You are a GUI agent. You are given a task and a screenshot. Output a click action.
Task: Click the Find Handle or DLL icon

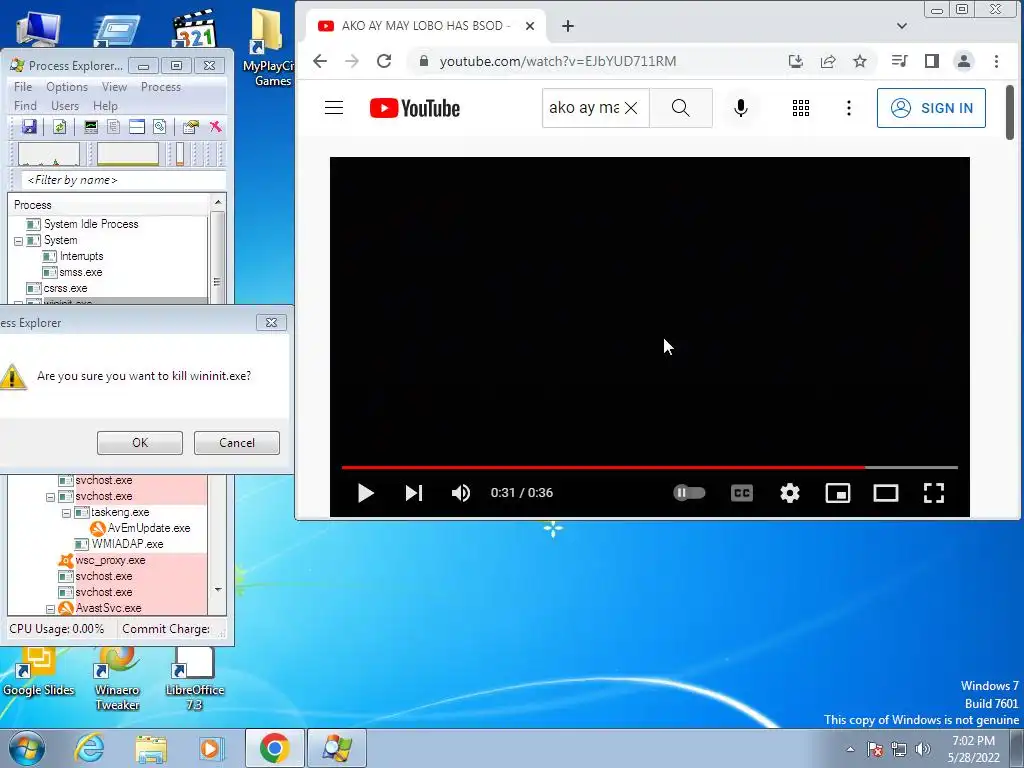[159, 127]
